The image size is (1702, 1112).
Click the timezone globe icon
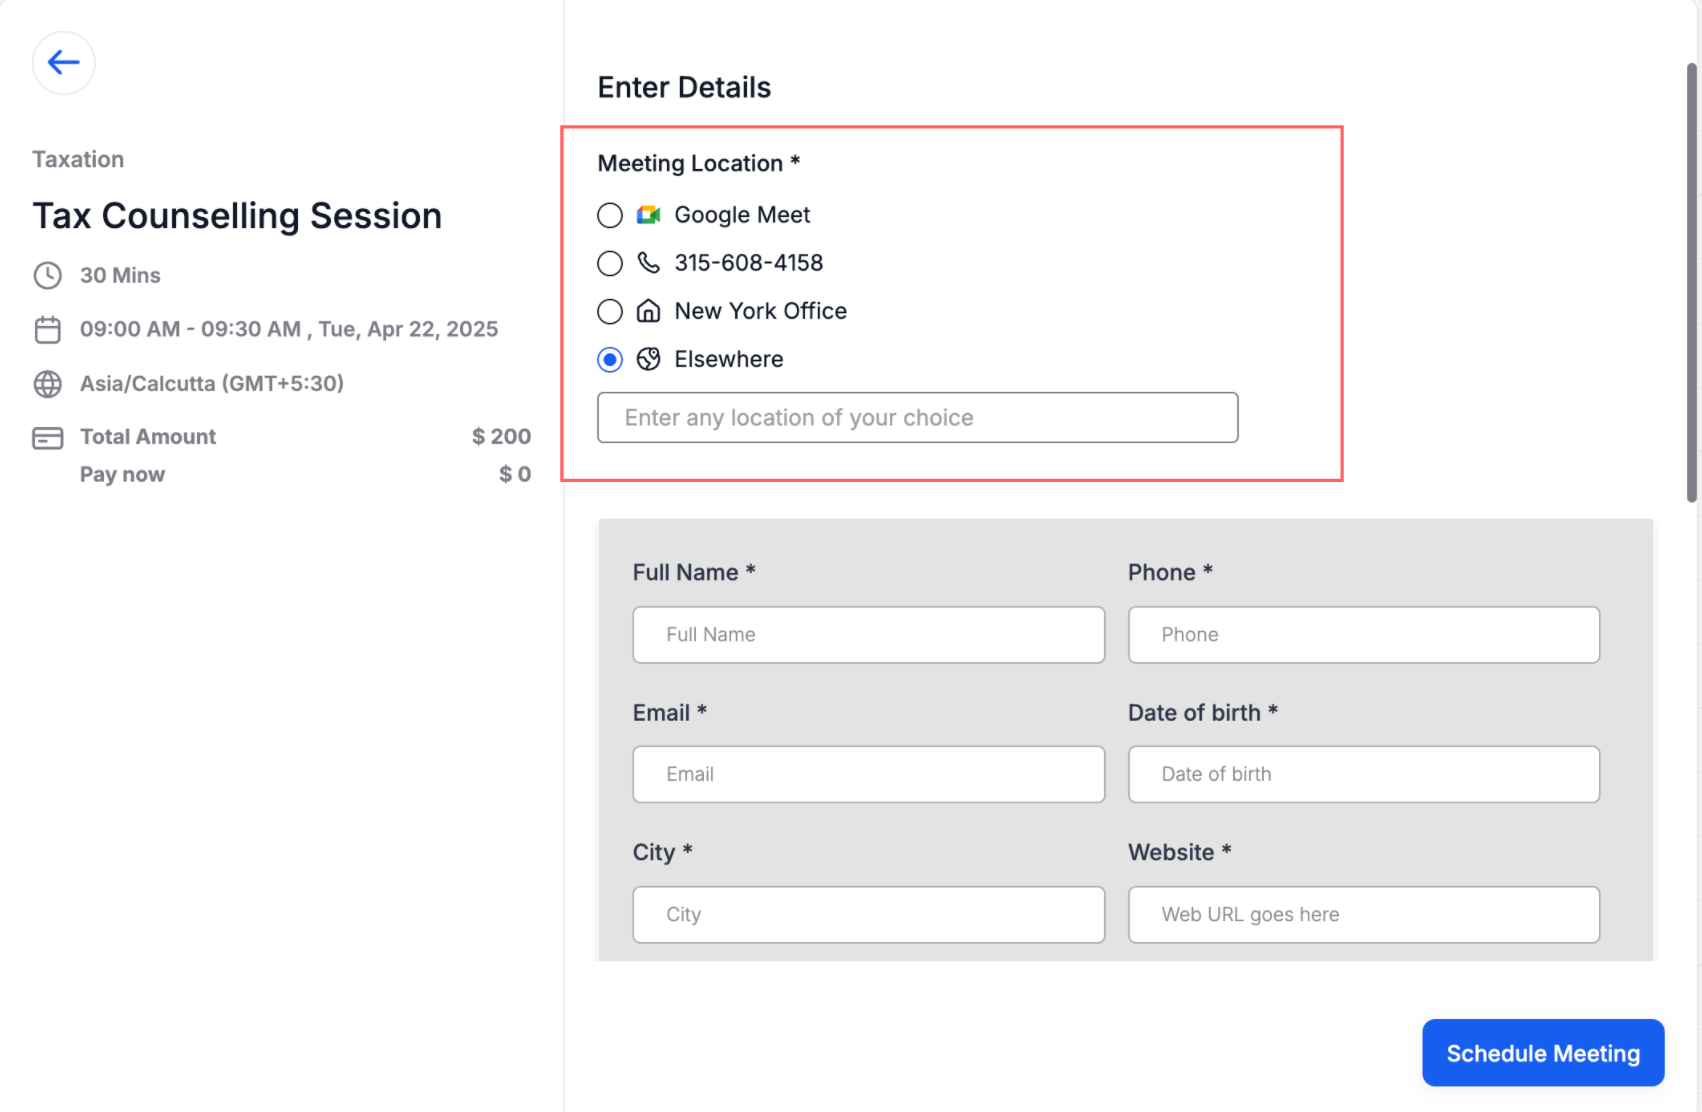pos(48,384)
